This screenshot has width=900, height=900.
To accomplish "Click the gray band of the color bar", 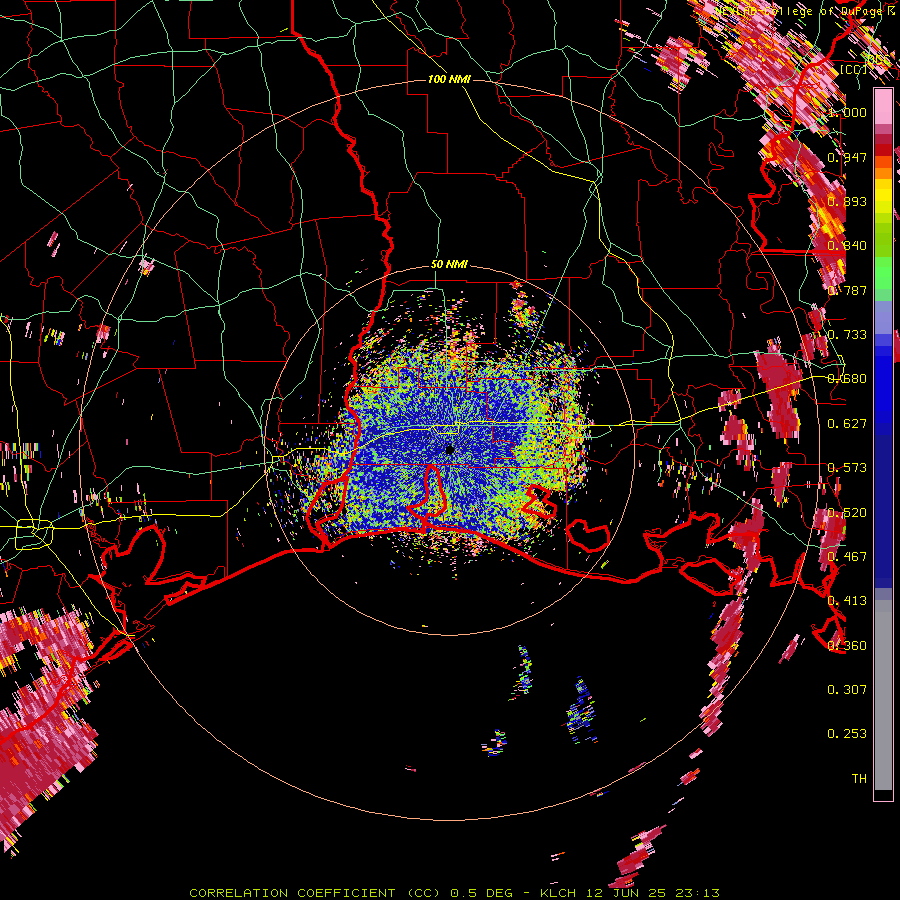I will [883, 695].
